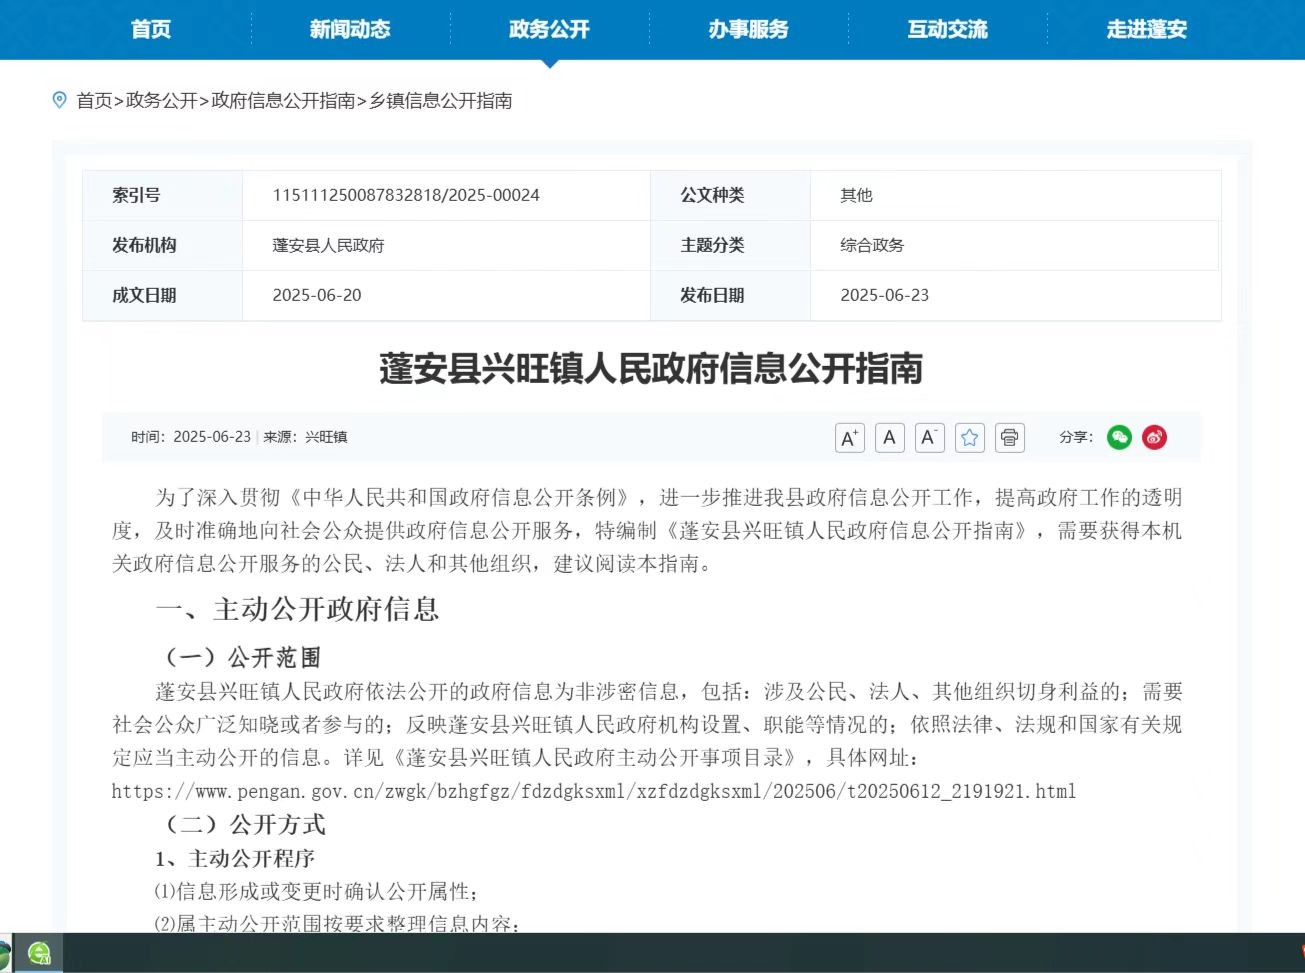1305x973 pixels.
Task: Open 新闻动态 navigation tab
Action: (x=350, y=29)
